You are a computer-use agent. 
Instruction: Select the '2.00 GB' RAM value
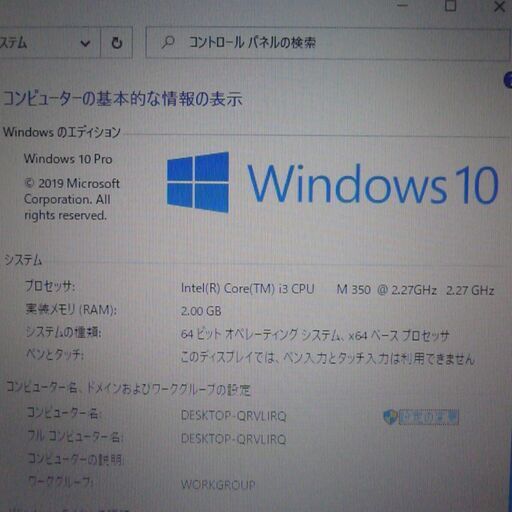(201, 311)
